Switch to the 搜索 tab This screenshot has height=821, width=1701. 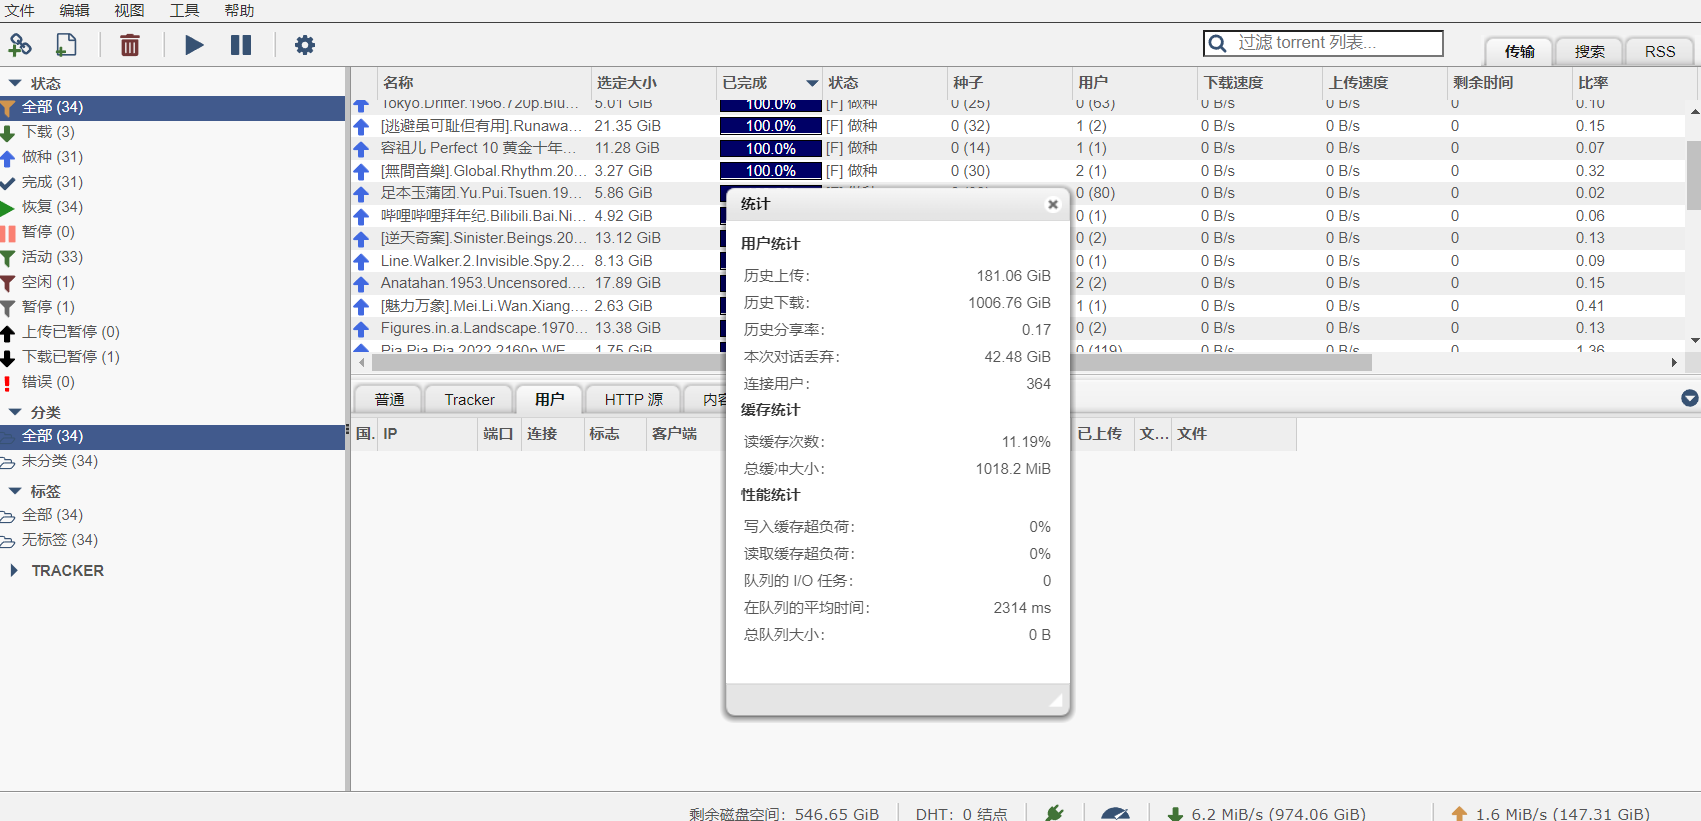pyautogui.click(x=1589, y=51)
